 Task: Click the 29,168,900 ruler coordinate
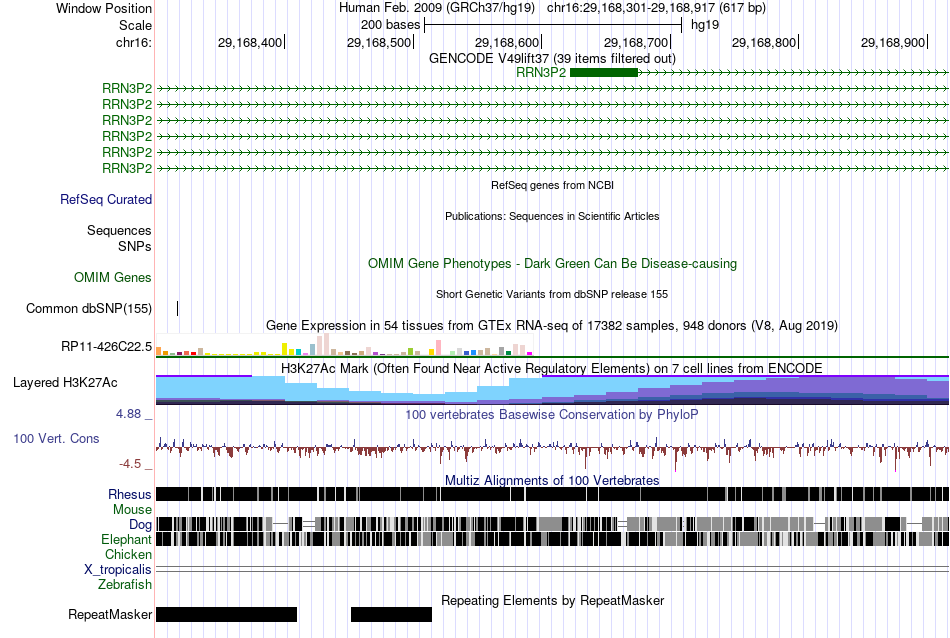coord(893,42)
